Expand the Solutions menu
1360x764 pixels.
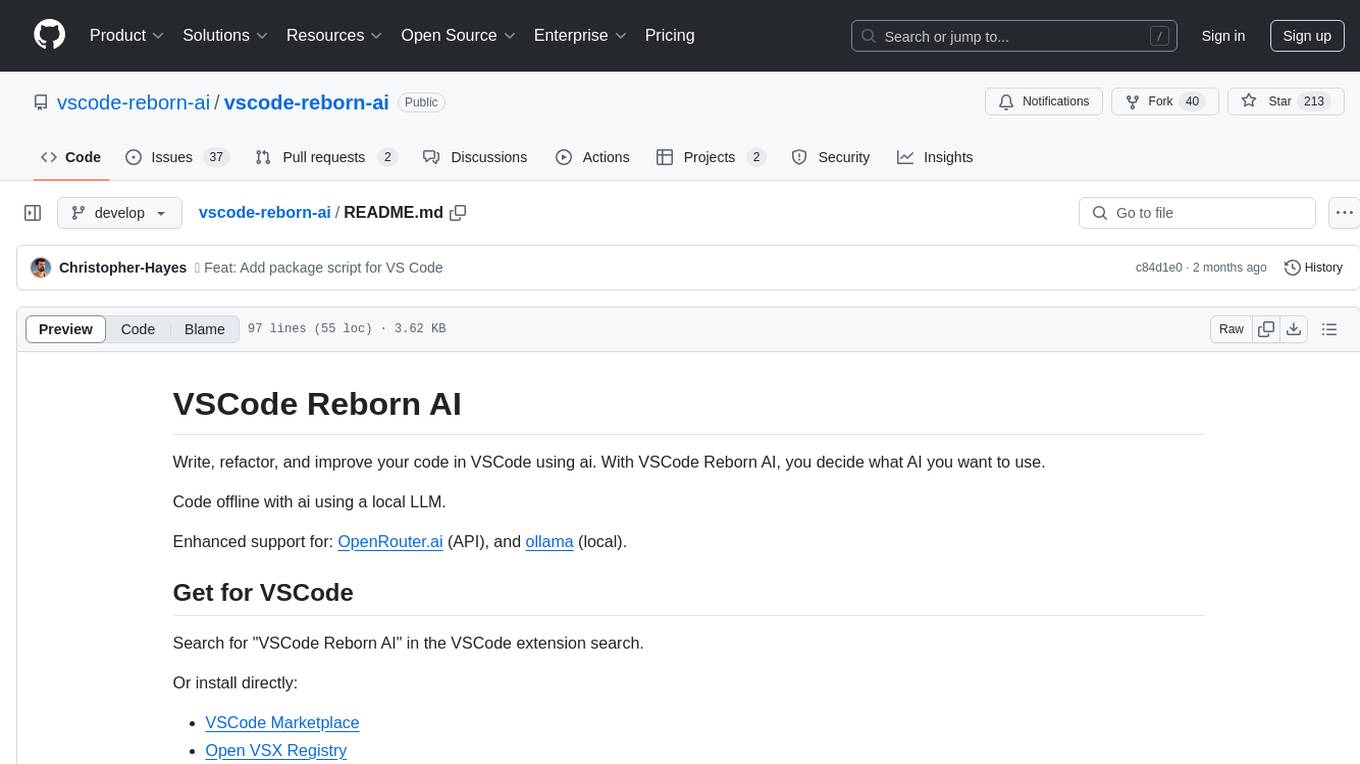[x=225, y=35]
